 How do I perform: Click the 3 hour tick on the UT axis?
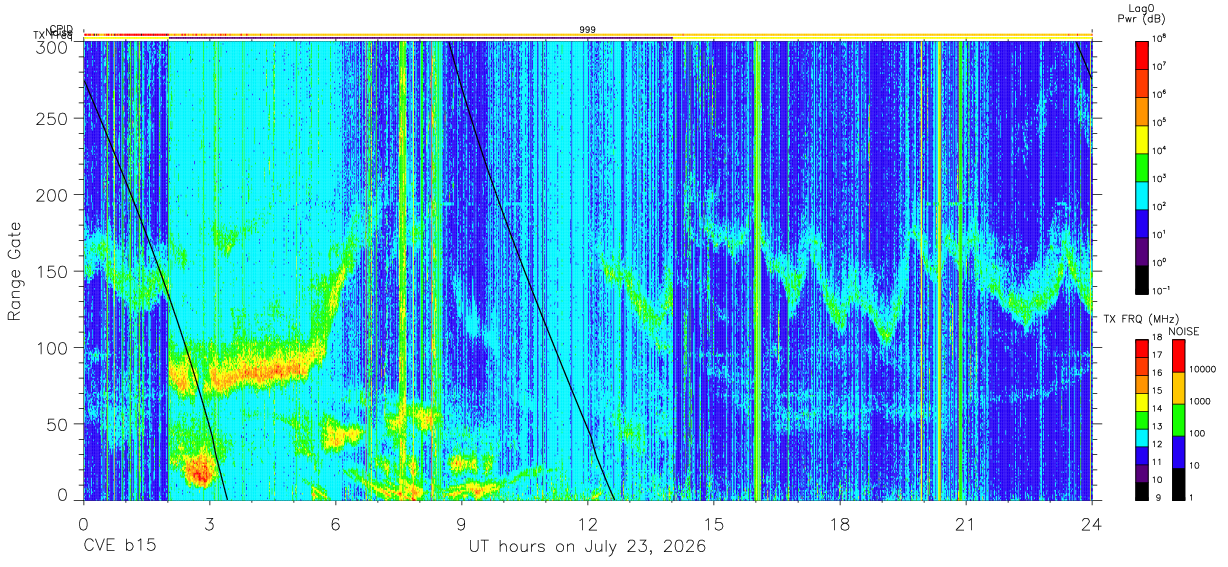(x=209, y=523)
